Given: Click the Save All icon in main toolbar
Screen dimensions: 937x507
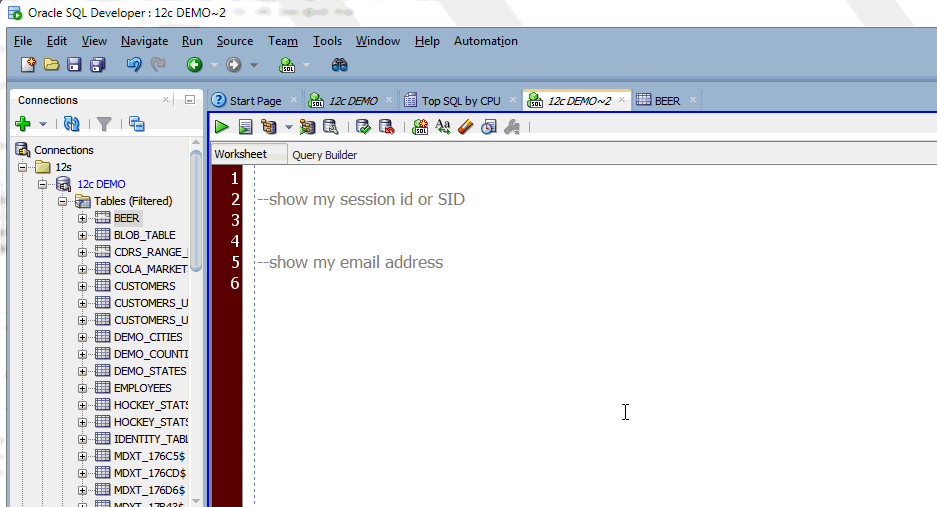Looking at the screenshot, I should [97, 65].
